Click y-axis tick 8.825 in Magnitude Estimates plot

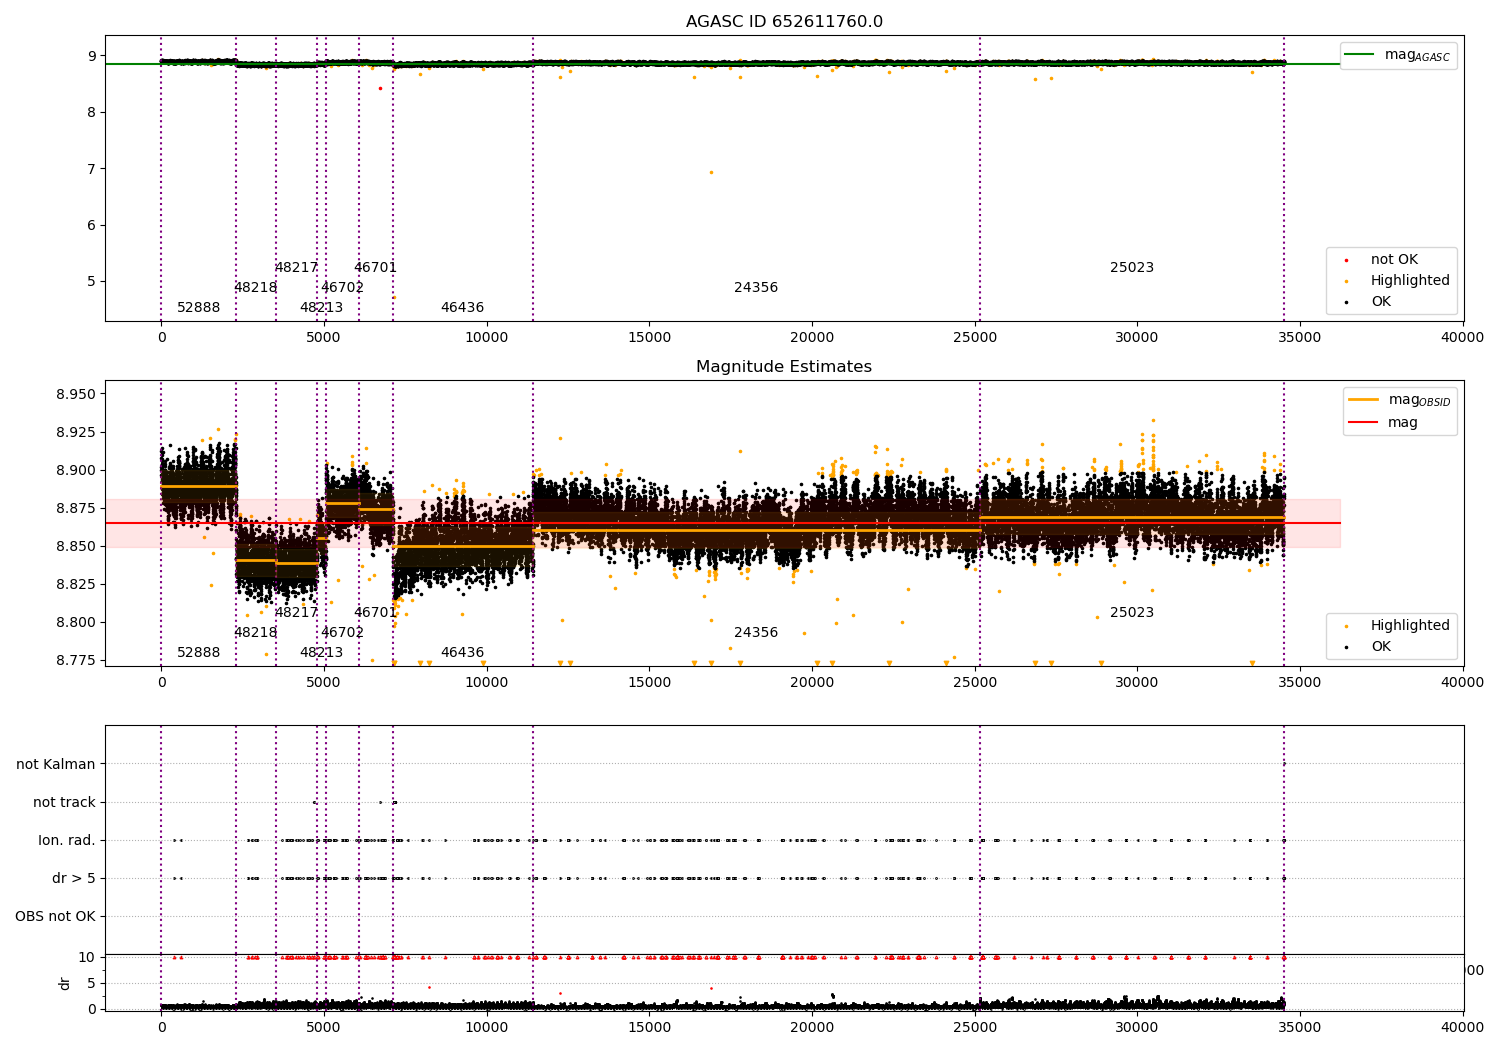coord(75,584)
